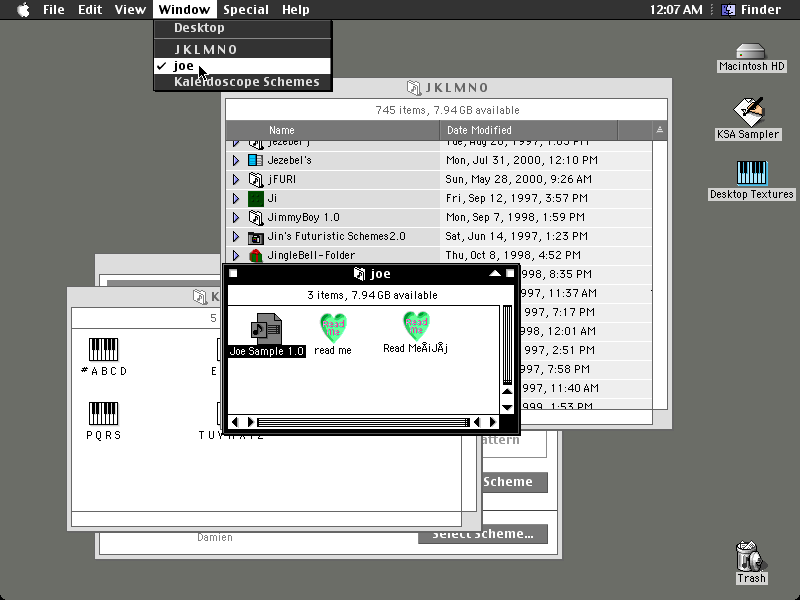800x600 pixels.
Task: Click date 'Mon, Sep 7, 1998, 1:59 PM'
Action: point(515,217)
